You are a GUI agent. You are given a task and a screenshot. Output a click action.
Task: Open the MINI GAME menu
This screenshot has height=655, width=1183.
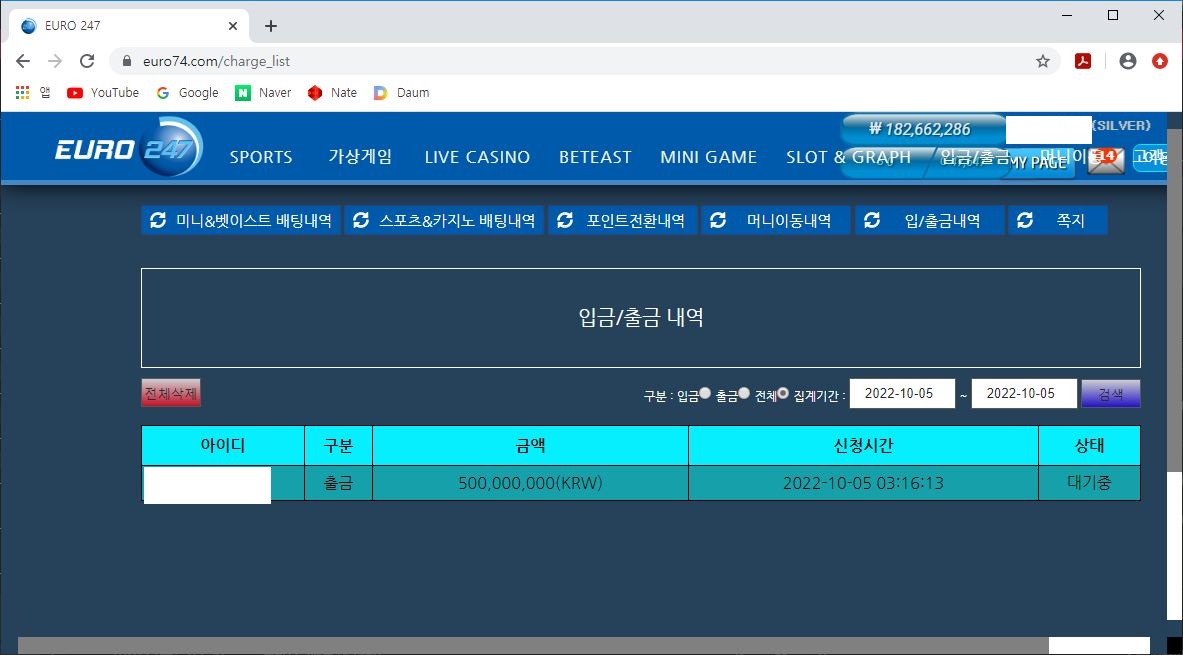708,157
